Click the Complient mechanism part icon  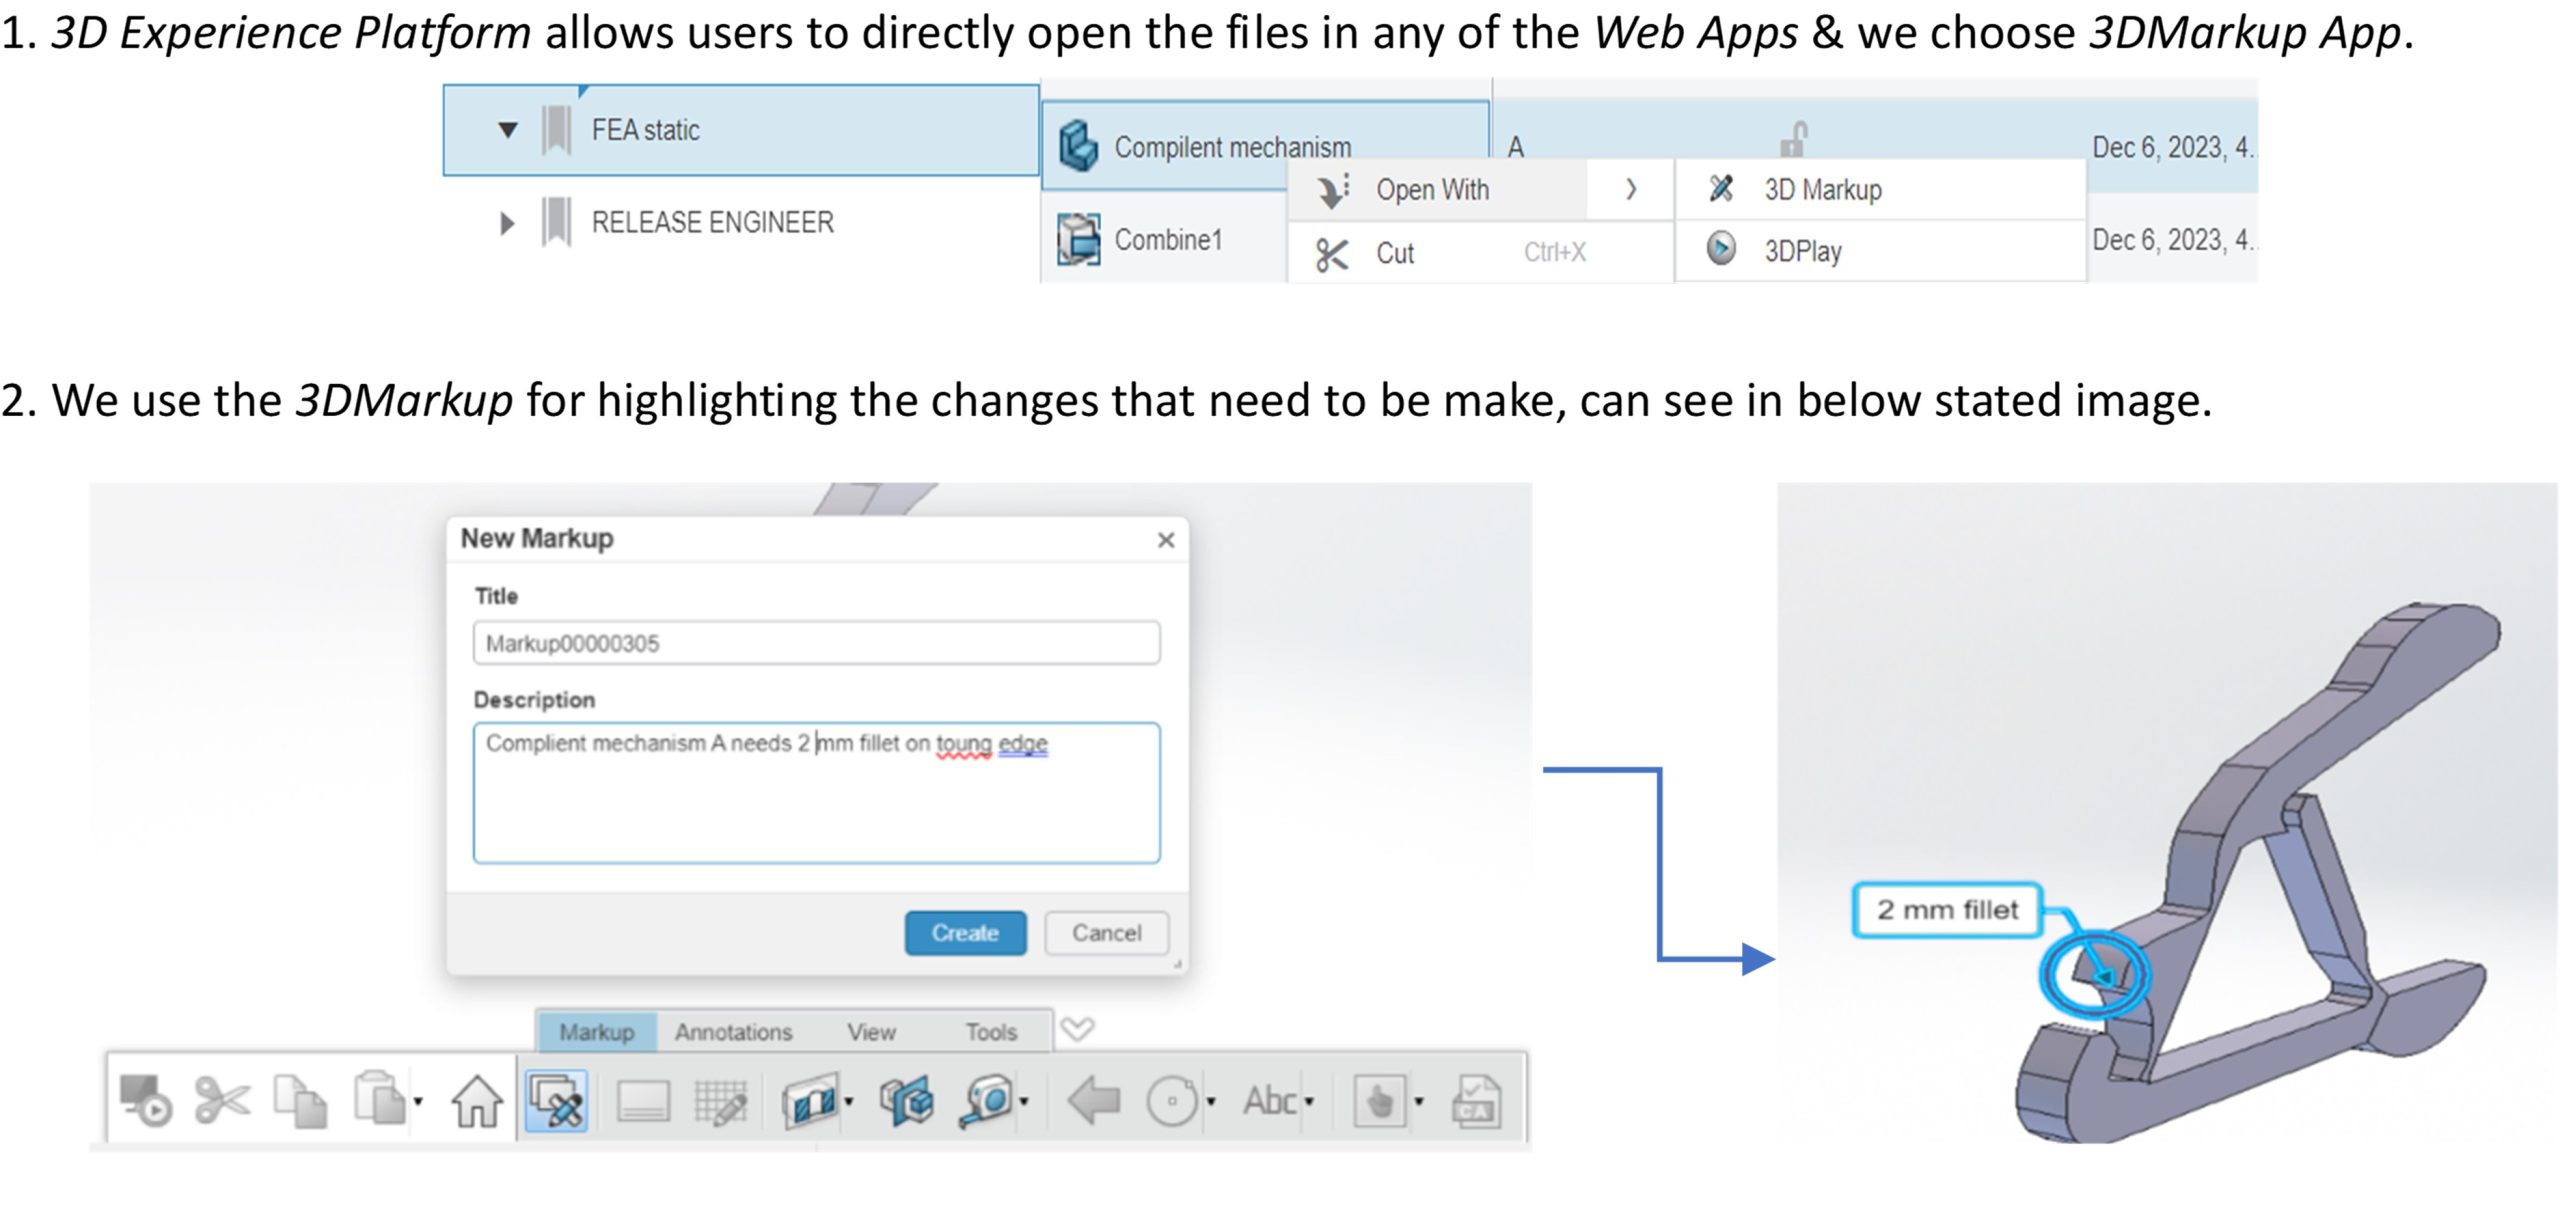point(1078,146)
